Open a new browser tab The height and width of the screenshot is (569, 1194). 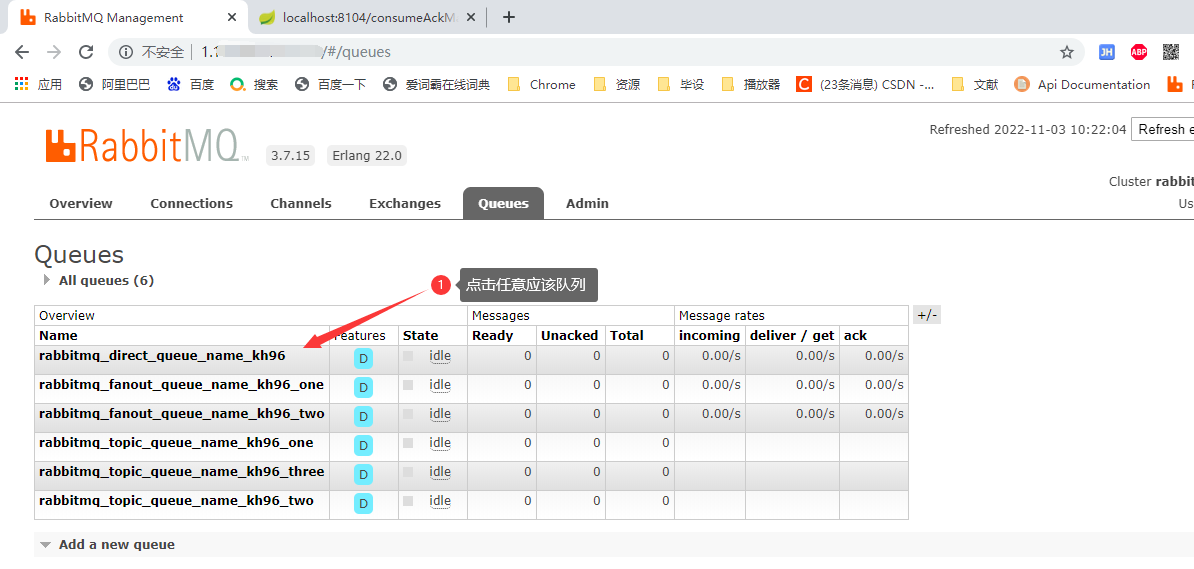[x=509, y=17]
